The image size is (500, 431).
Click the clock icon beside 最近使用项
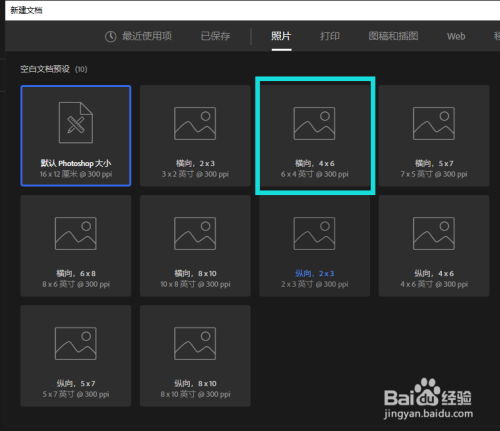[x=111, y=36]
